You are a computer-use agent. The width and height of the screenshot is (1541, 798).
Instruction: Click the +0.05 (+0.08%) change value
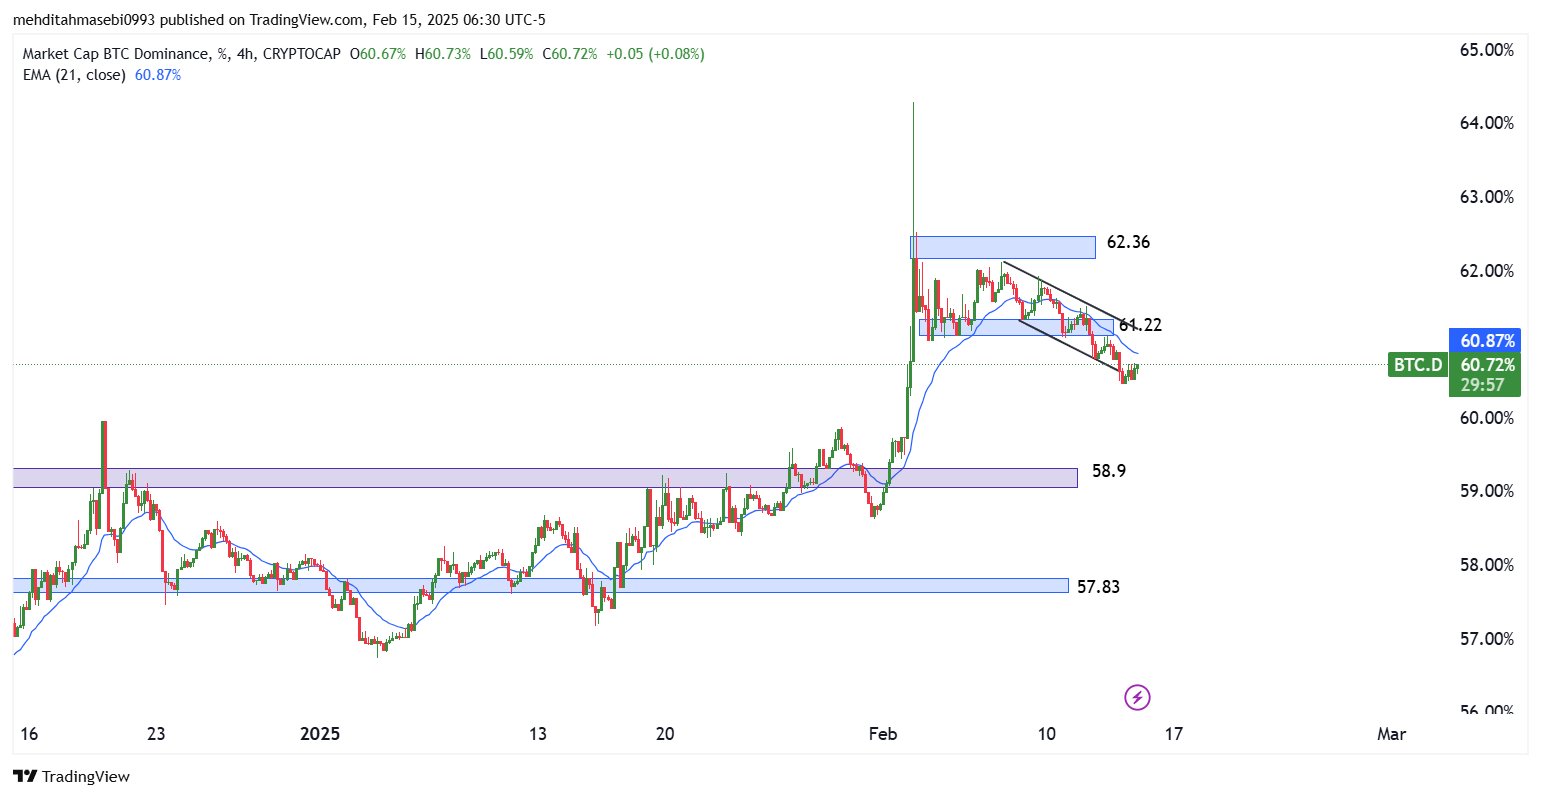point(655,54)
